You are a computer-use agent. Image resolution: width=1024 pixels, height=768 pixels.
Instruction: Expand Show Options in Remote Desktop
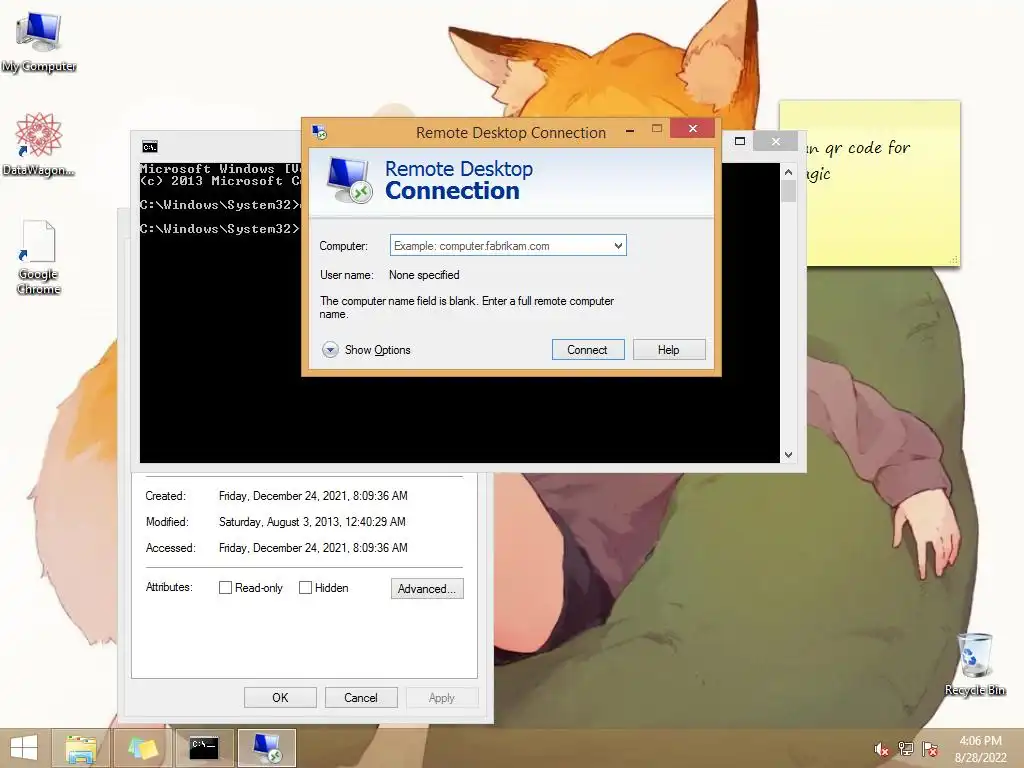(366, 350)
